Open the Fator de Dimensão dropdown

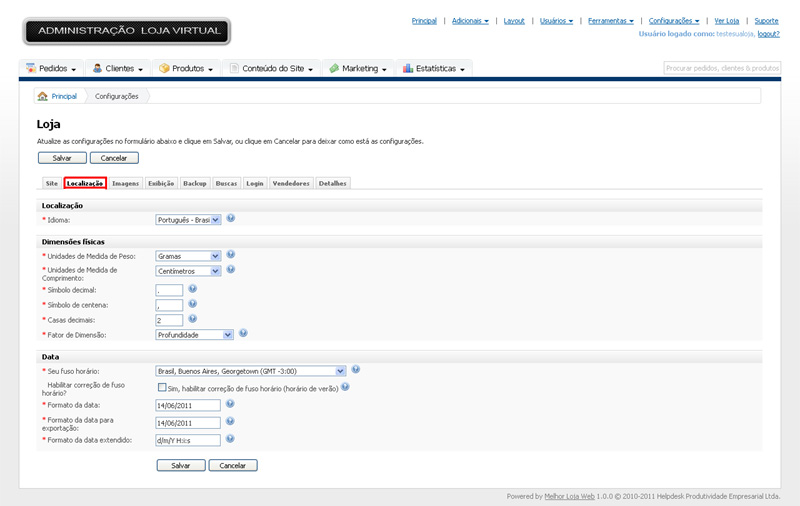194,335
